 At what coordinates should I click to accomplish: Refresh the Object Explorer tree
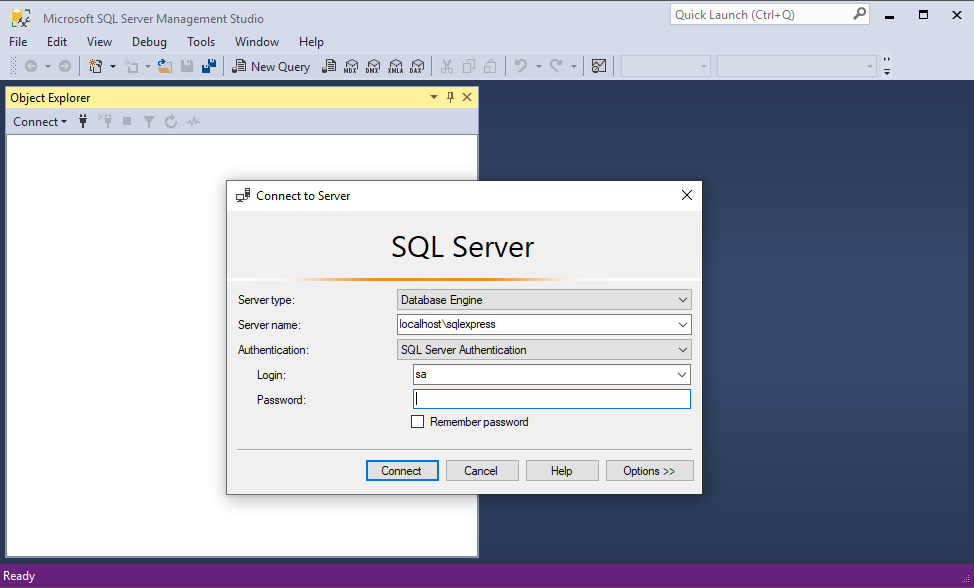tap(170, 121)
